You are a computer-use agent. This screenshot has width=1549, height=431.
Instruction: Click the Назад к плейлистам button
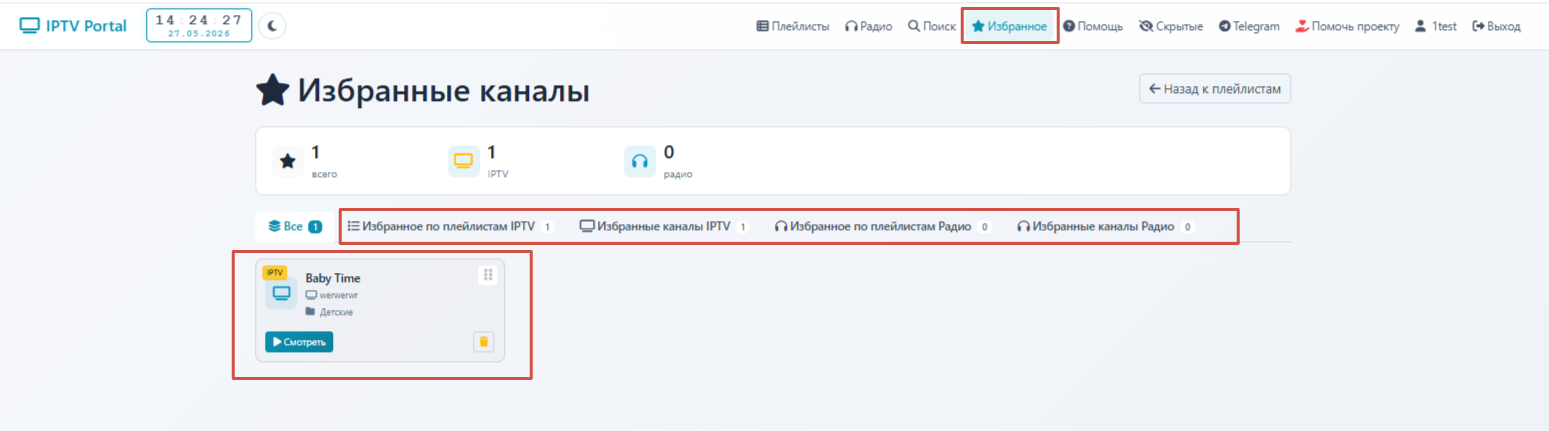(x=1215, y=88)
